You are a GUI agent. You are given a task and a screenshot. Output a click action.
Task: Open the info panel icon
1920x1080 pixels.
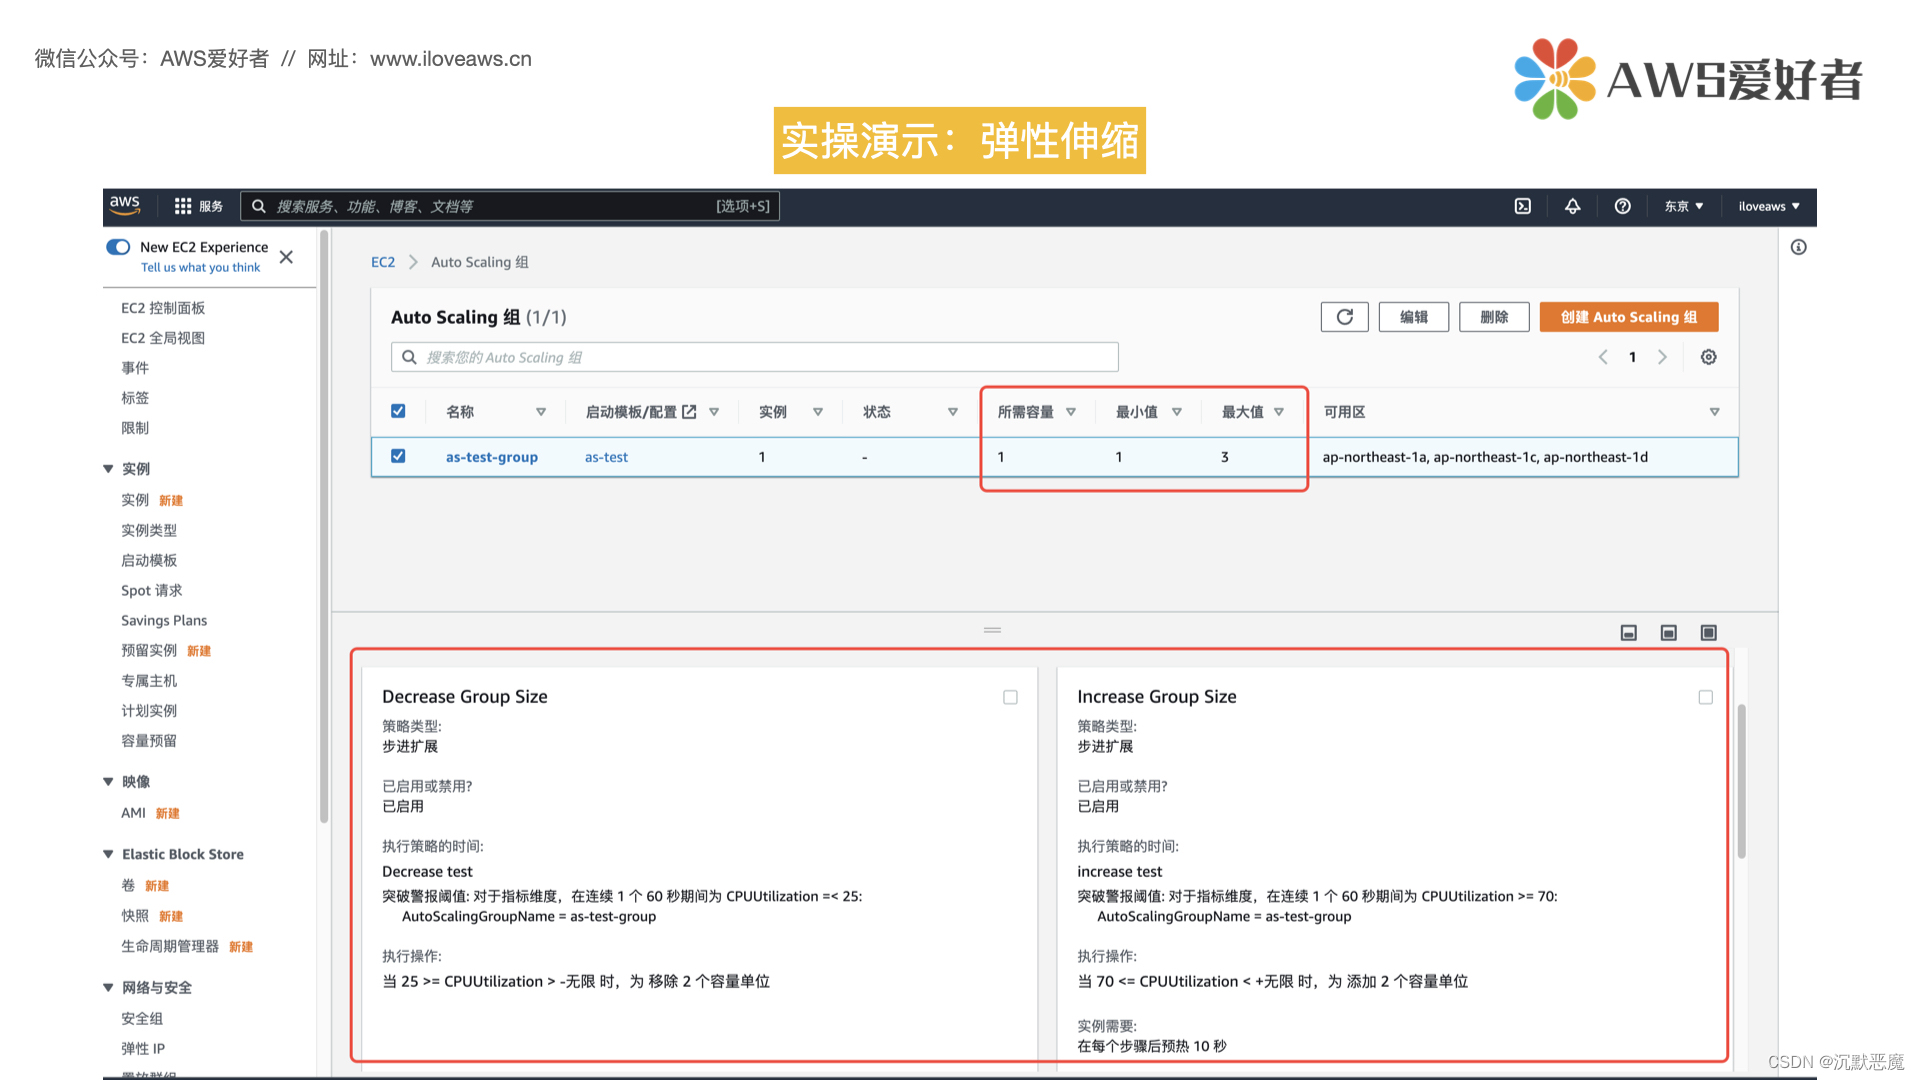tap(1798, 247)
